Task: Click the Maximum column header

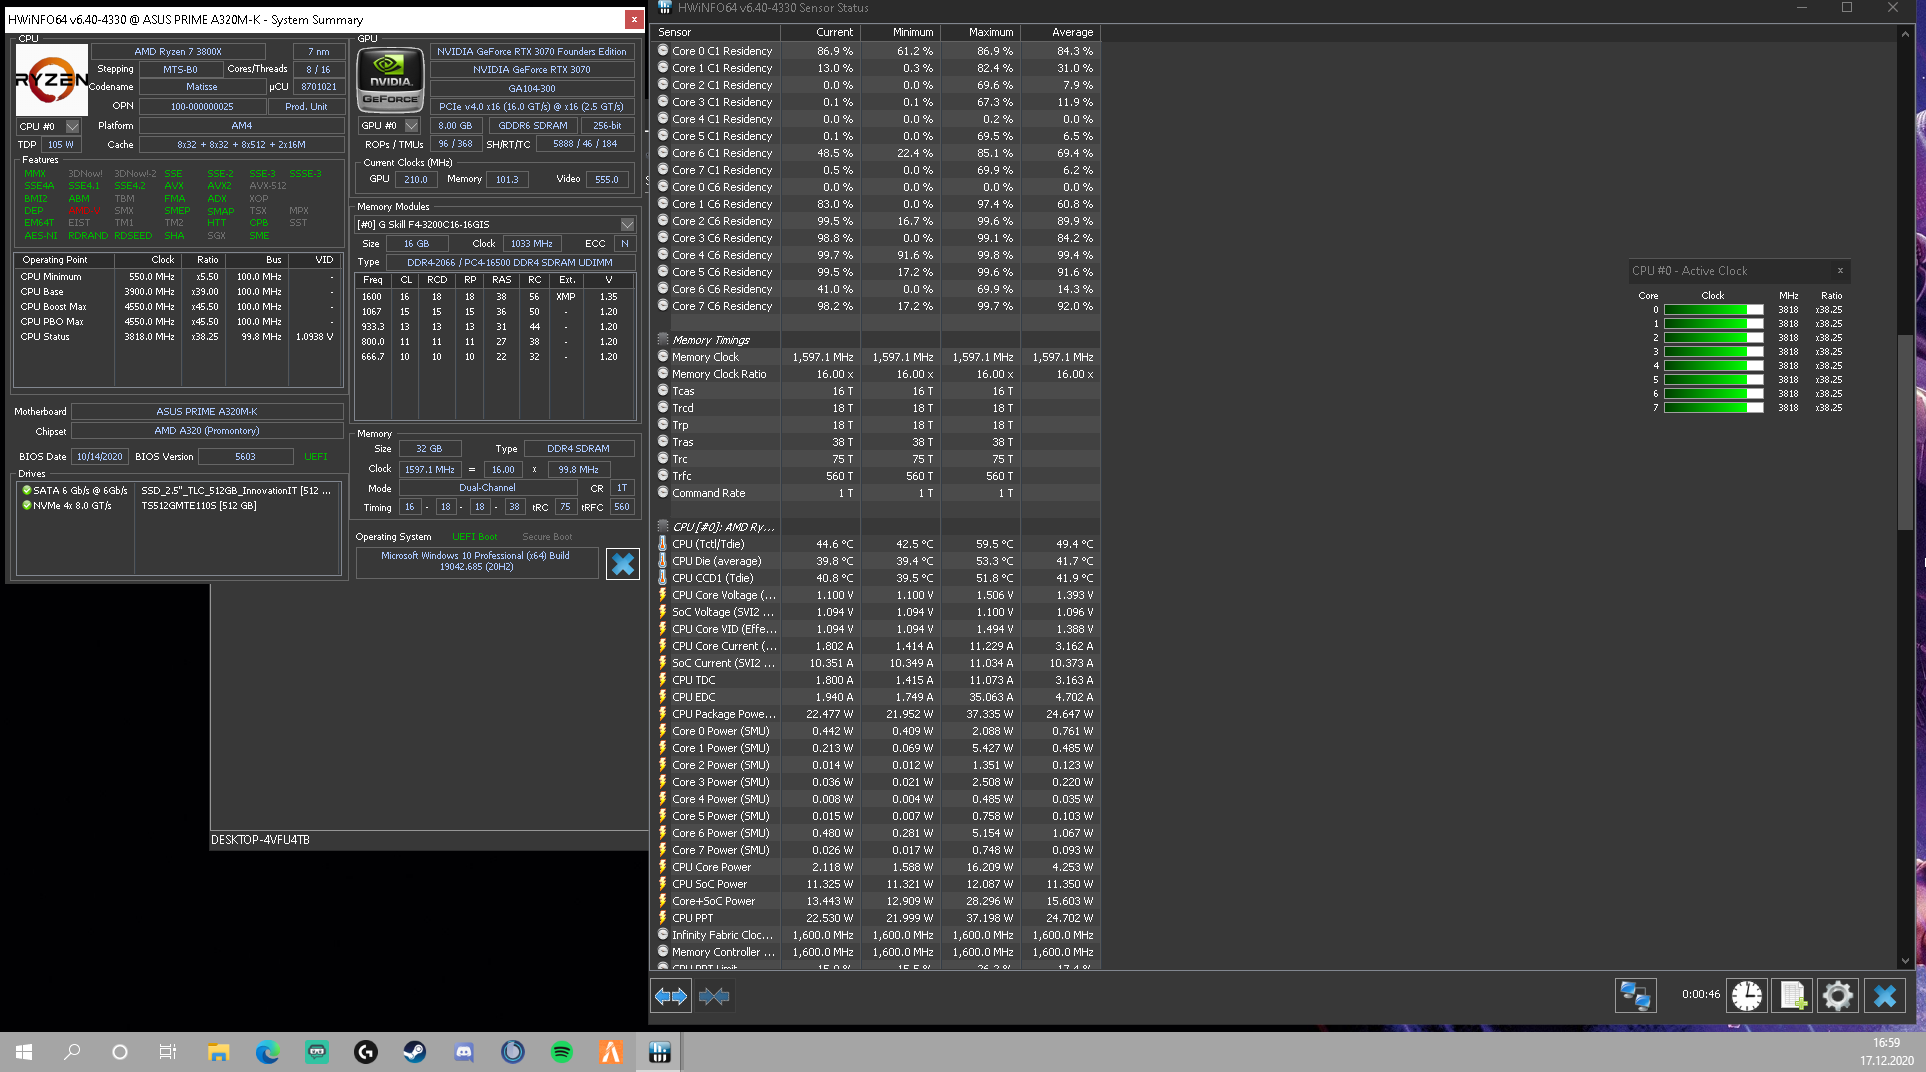Action: (980, 32)
